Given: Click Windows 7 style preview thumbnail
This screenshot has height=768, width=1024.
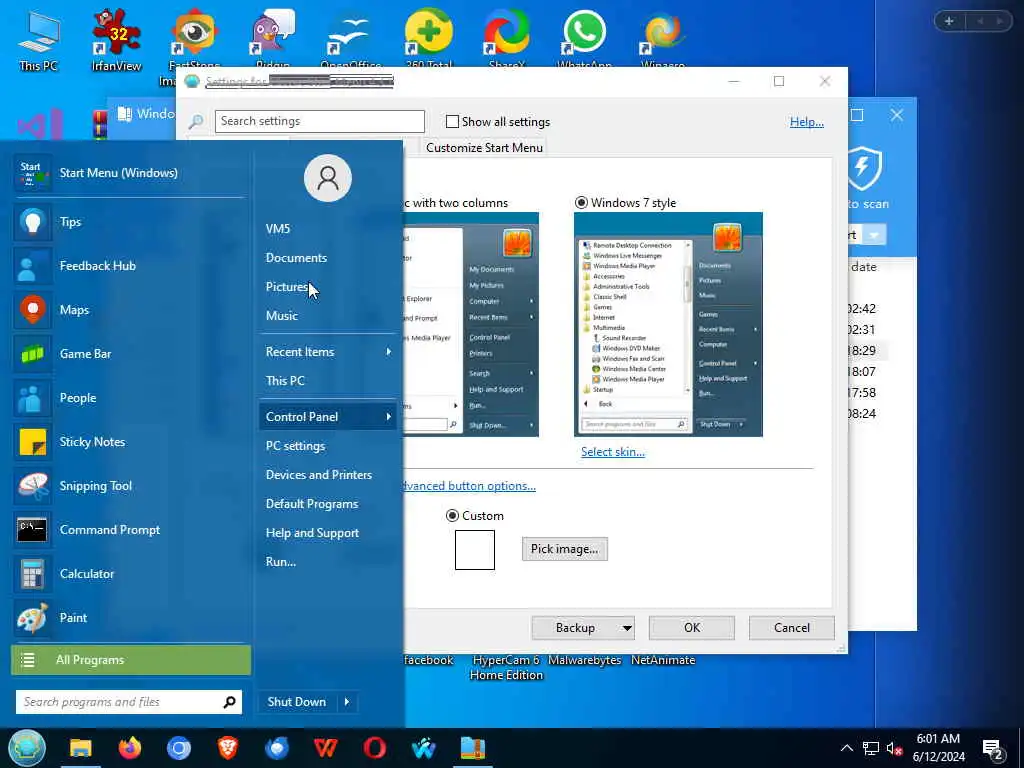Looking at the screenshot, I should (668, 325).
